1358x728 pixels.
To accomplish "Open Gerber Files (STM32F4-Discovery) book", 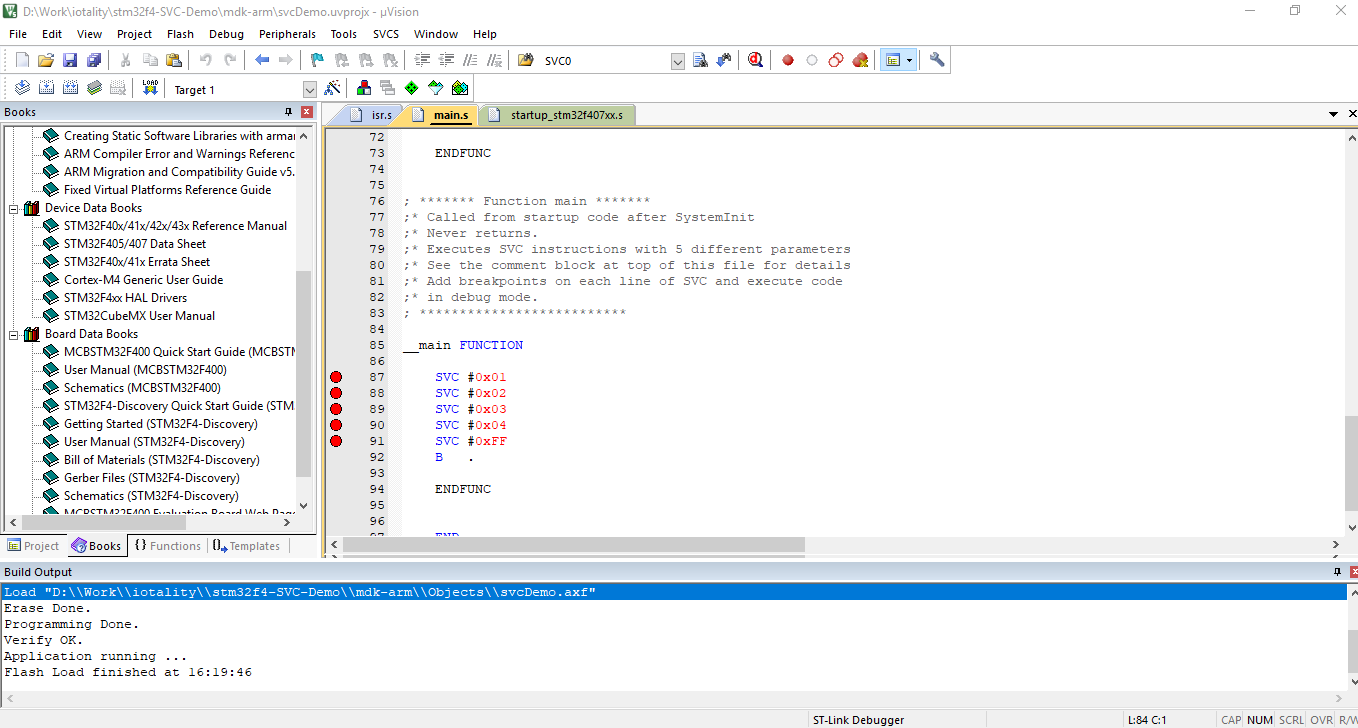I will (x=151, y=478).
